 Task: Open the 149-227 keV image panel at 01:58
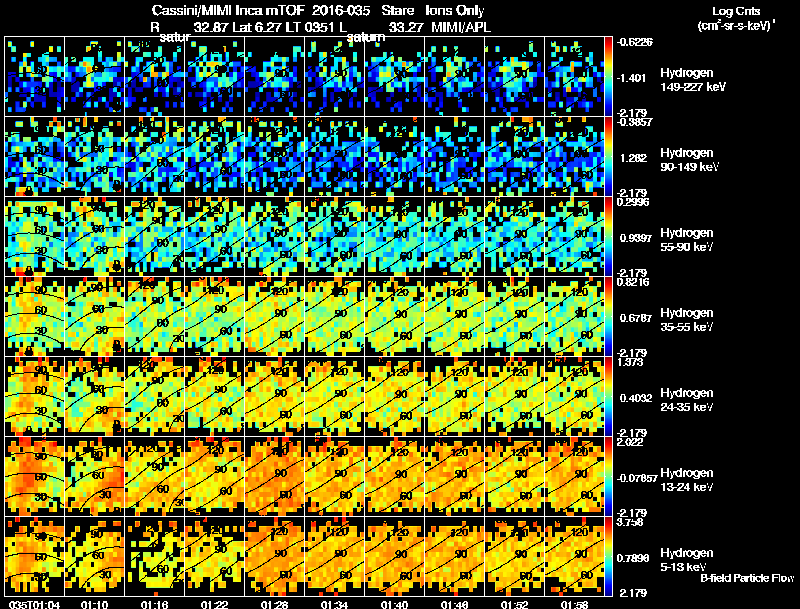pos(574,77)
